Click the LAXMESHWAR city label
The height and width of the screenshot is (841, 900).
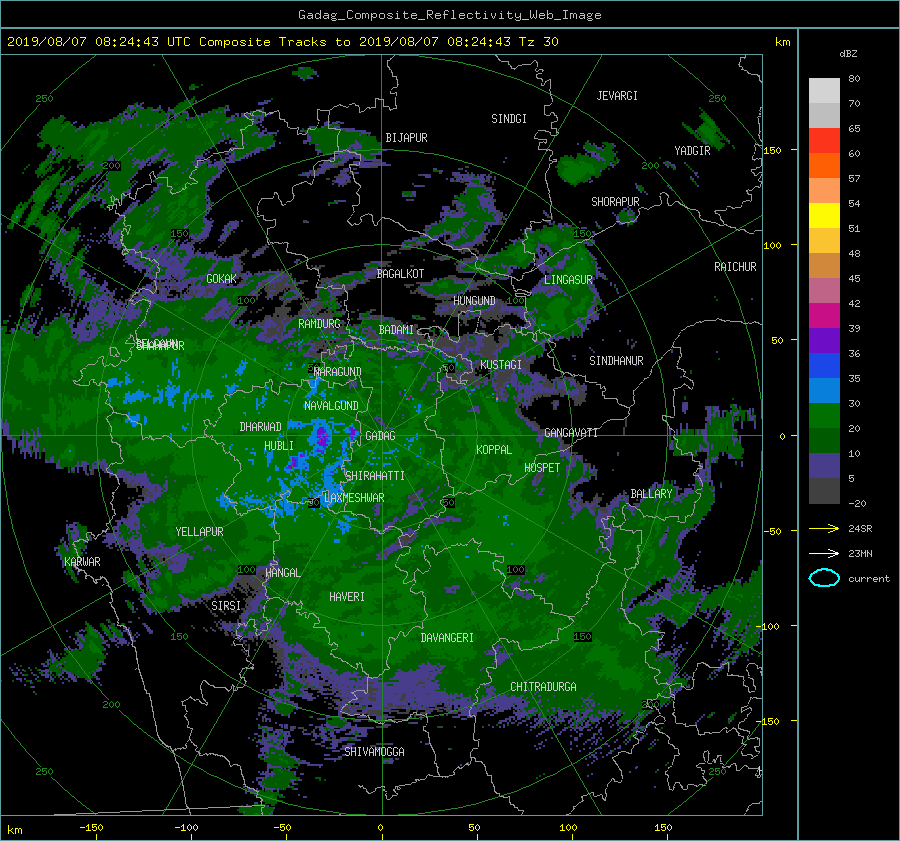pyautogui.click(x=354, y=498)
